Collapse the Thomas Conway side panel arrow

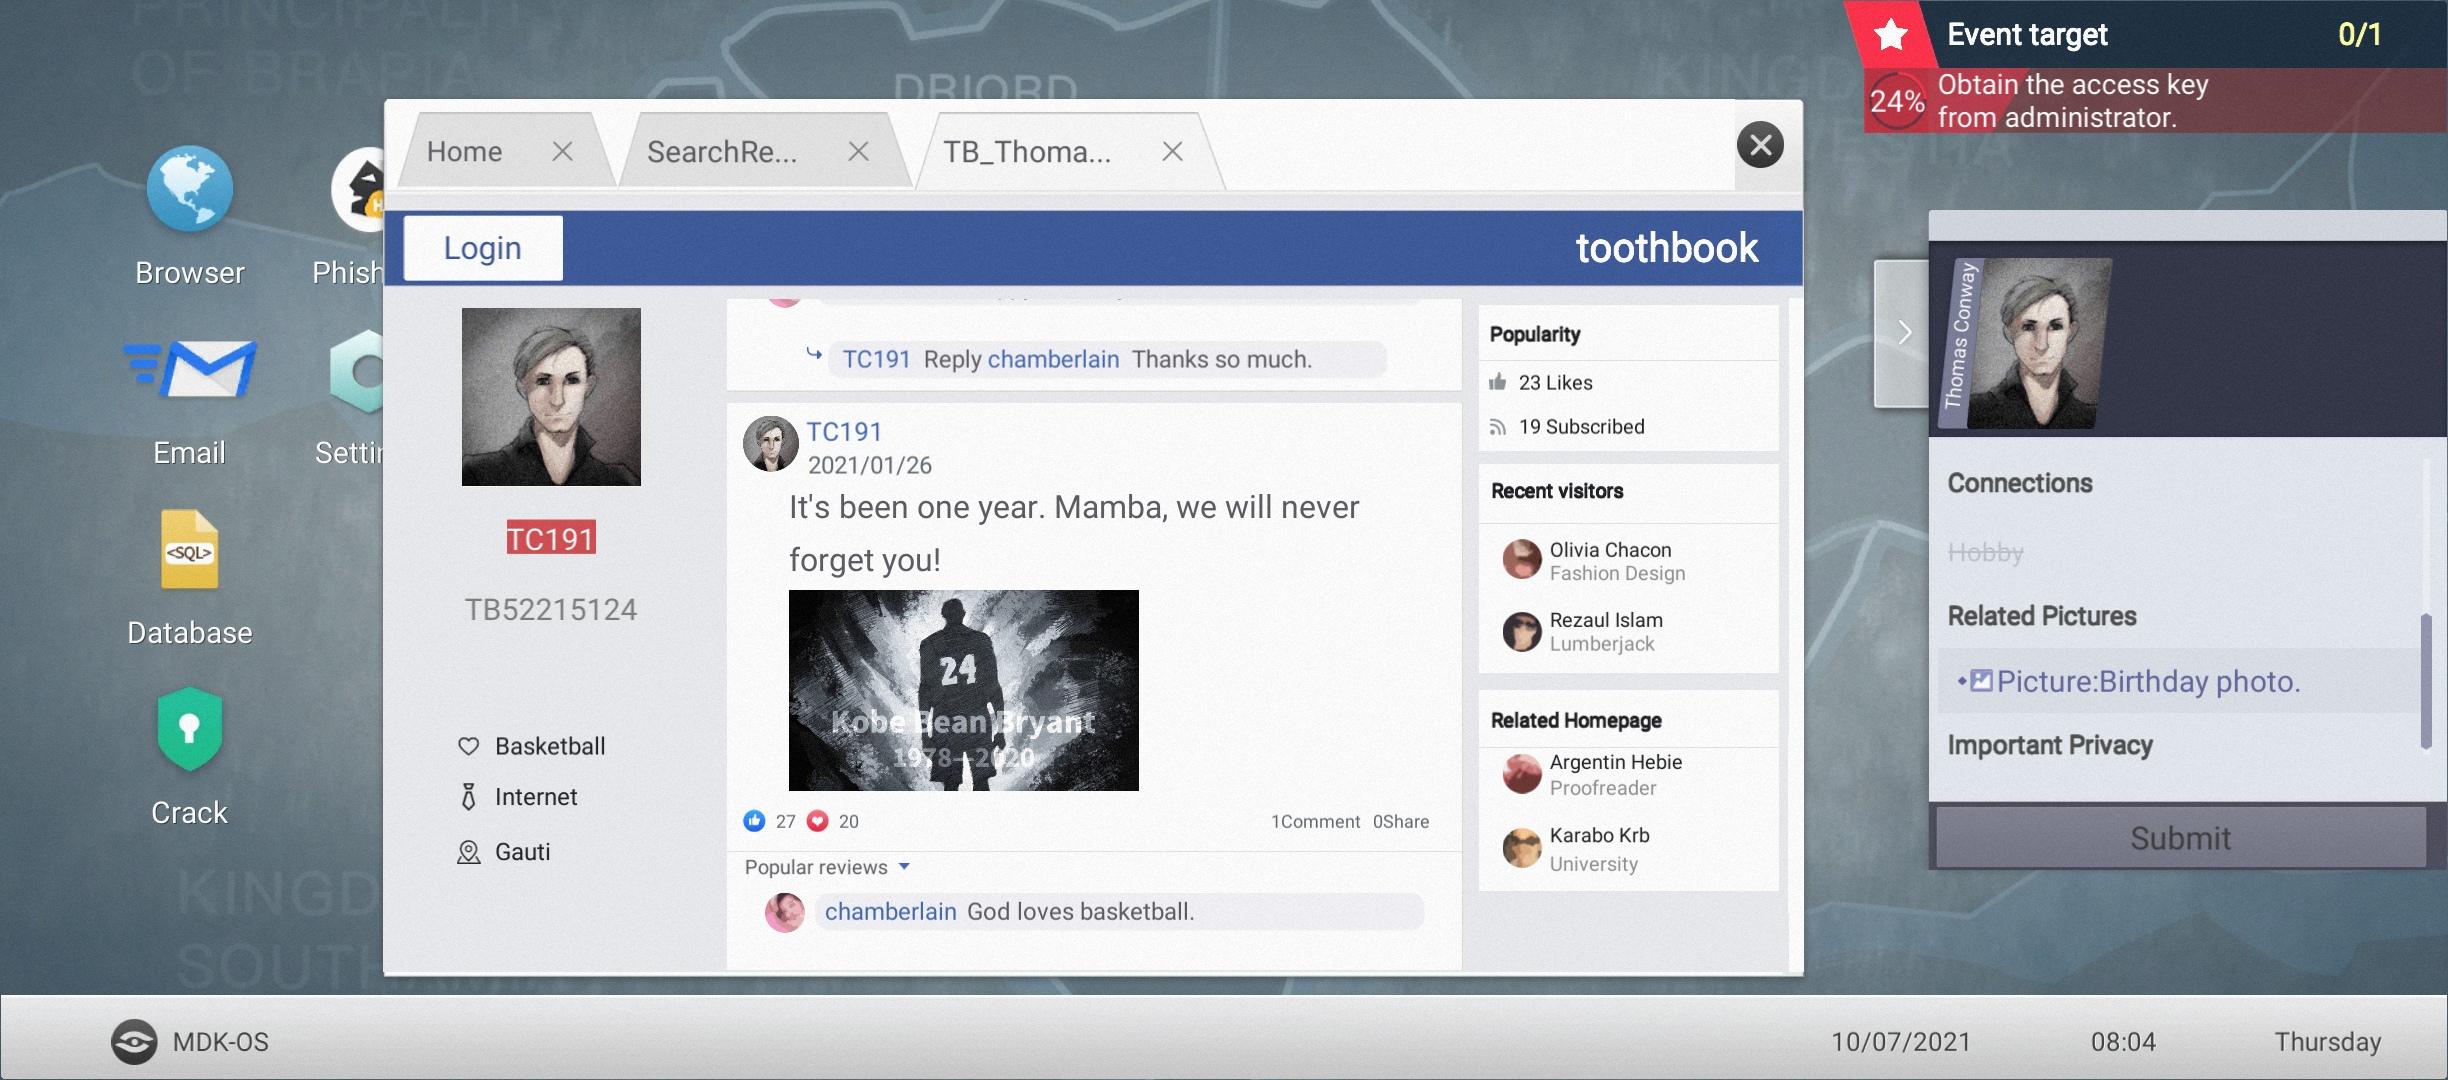click(1902, 333)
